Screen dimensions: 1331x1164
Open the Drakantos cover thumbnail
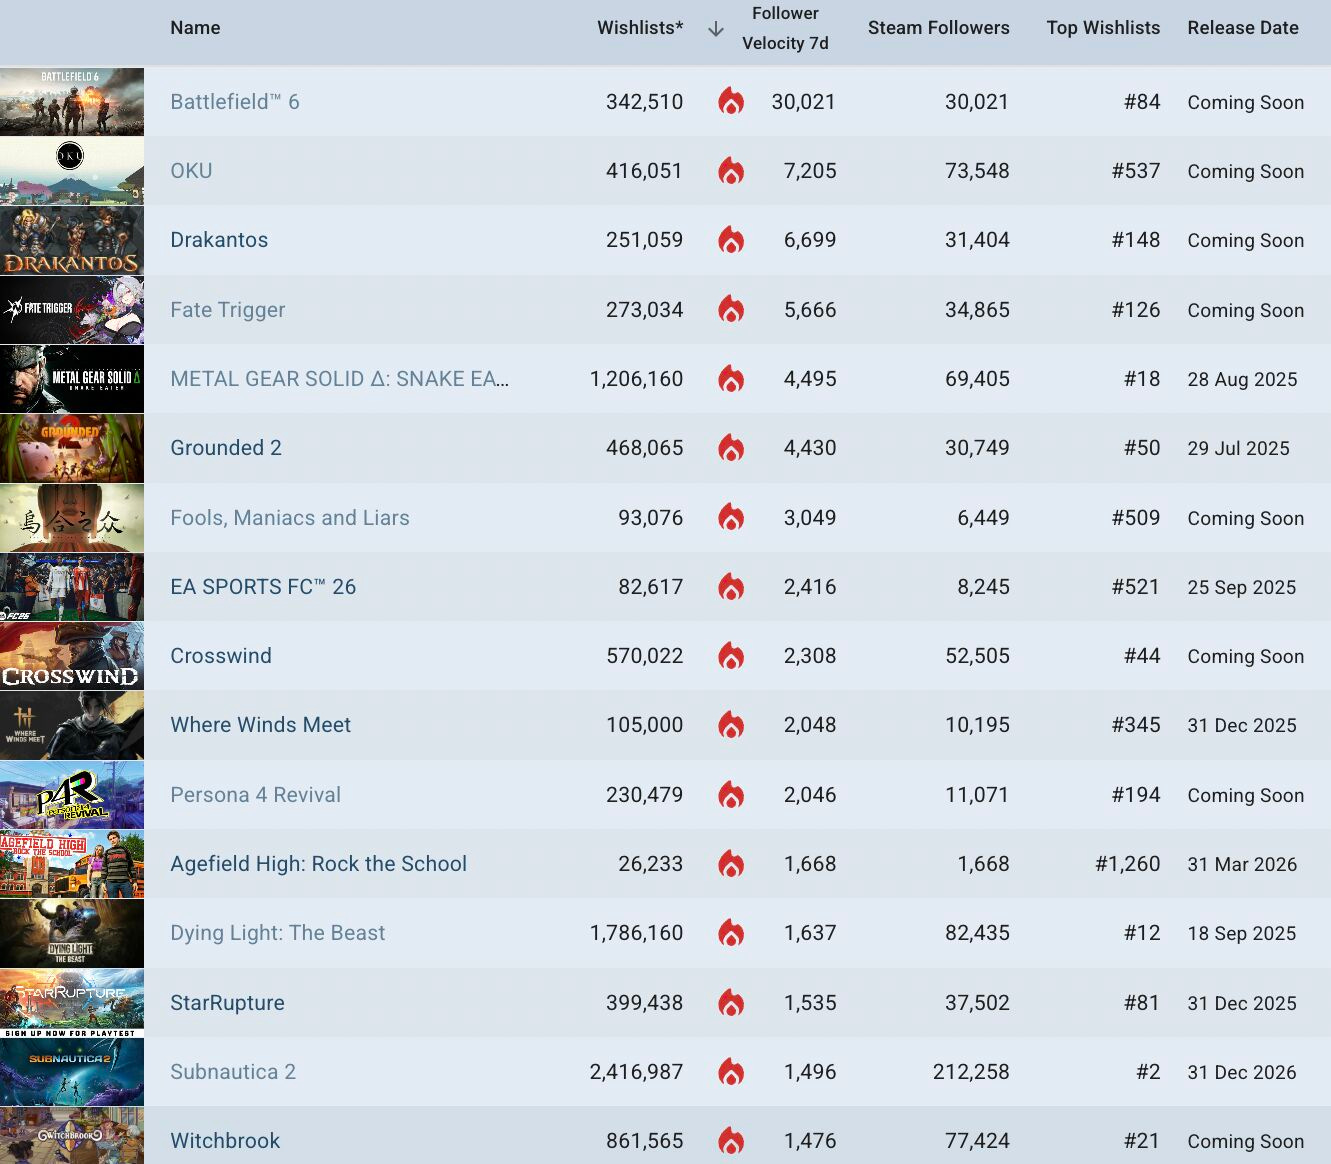coord(72,240)
